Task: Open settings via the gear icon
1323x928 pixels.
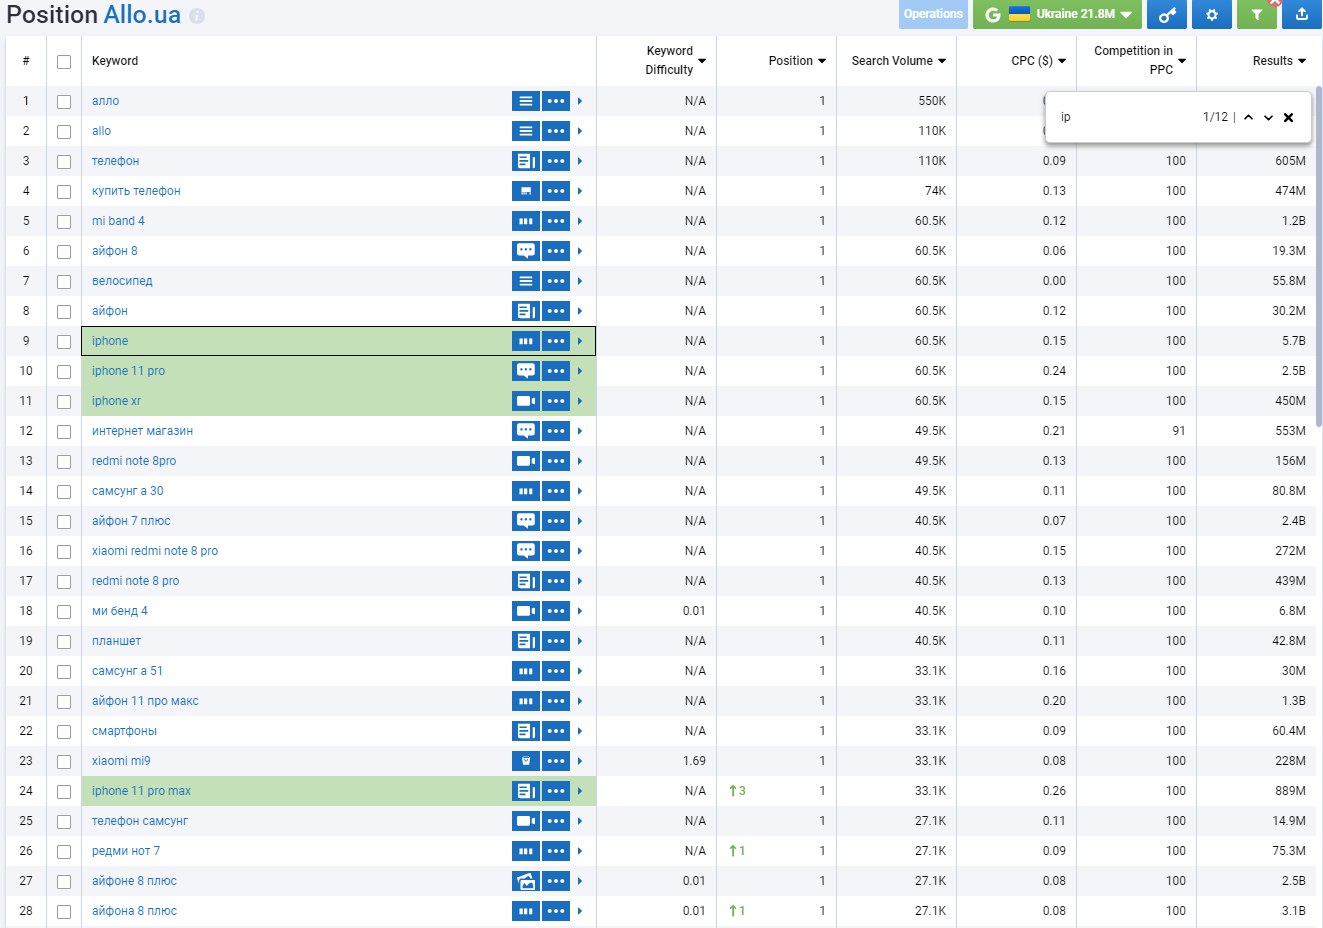Action: [1212, 14]
